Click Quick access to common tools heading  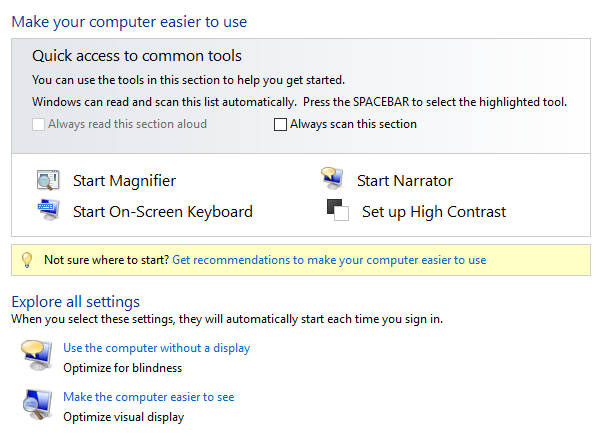click(137, 56)
